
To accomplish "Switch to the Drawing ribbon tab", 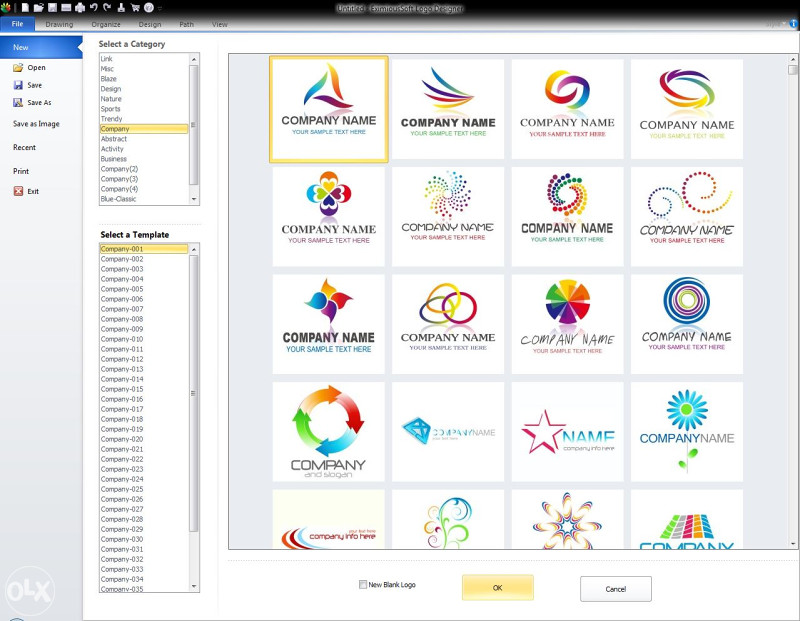I will pos(59,24).
